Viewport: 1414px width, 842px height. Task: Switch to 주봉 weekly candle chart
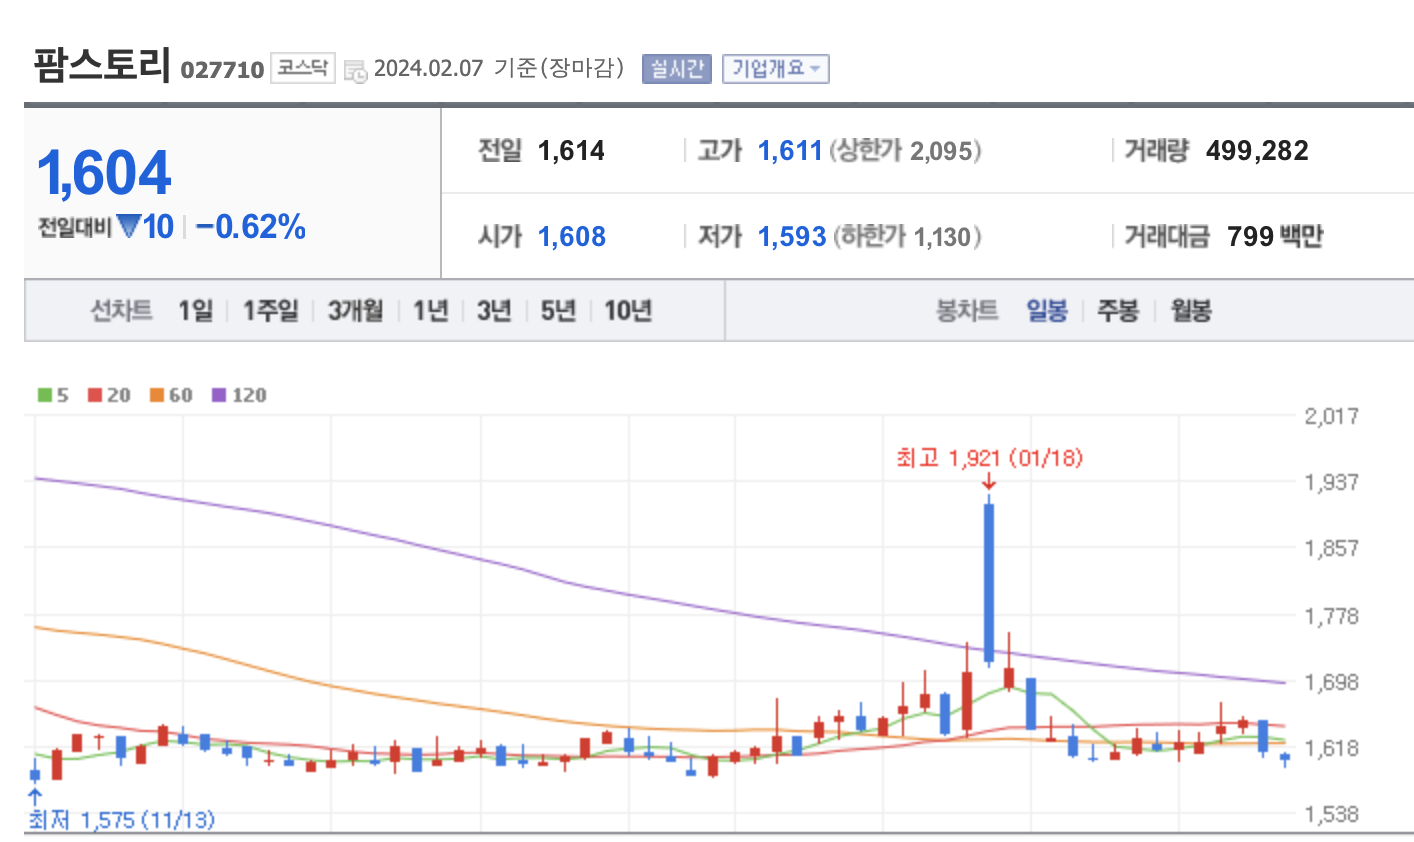tap(1118, 311)
